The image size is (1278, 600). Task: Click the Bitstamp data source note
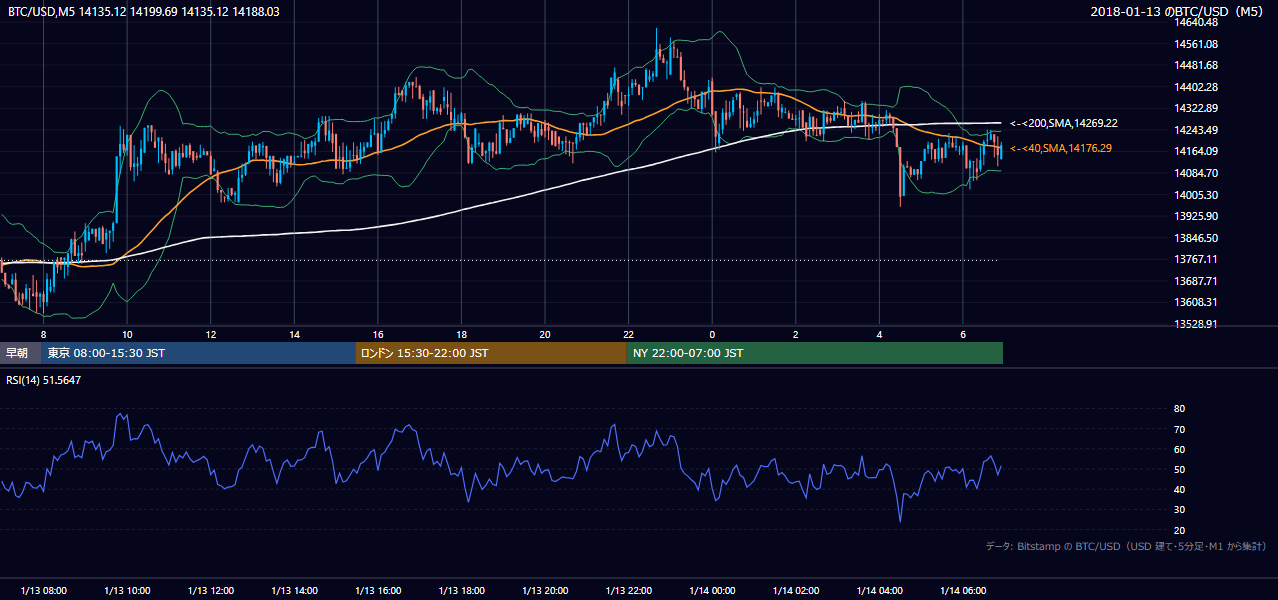(1126, 546)
